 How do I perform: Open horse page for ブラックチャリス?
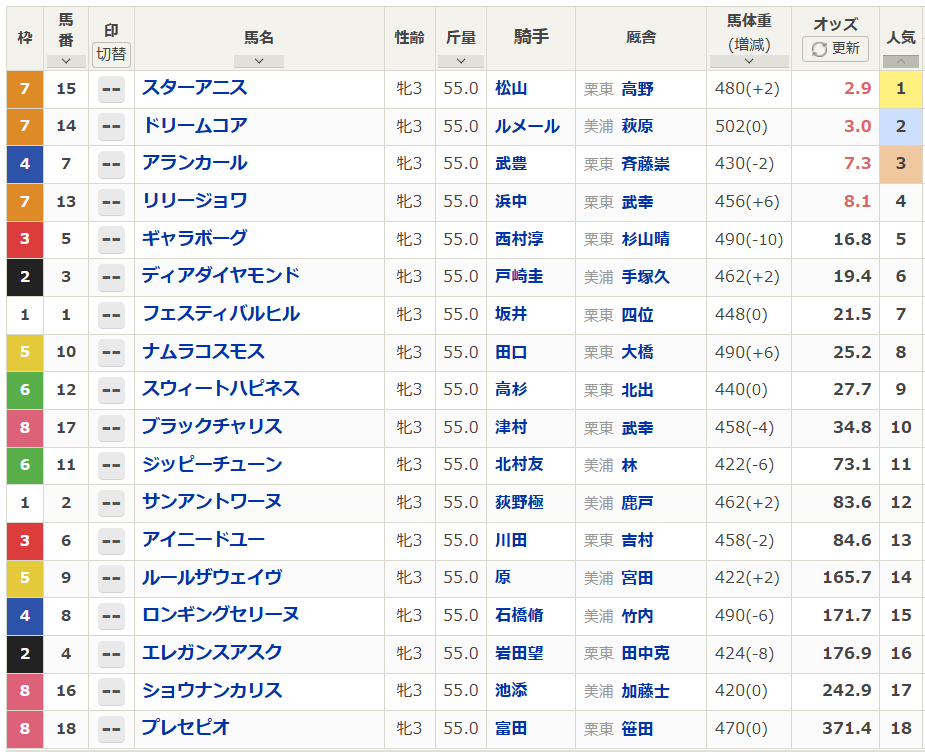pos(212,426)
